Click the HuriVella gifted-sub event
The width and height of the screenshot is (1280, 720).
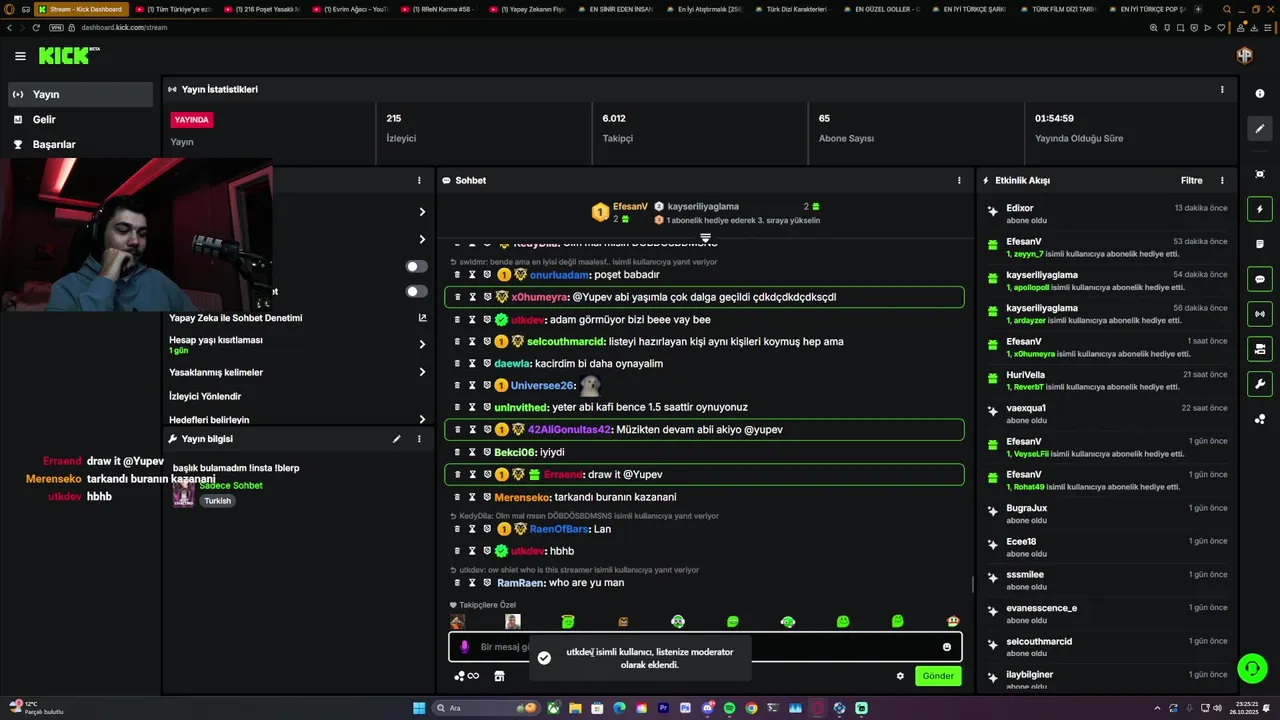1106,381
